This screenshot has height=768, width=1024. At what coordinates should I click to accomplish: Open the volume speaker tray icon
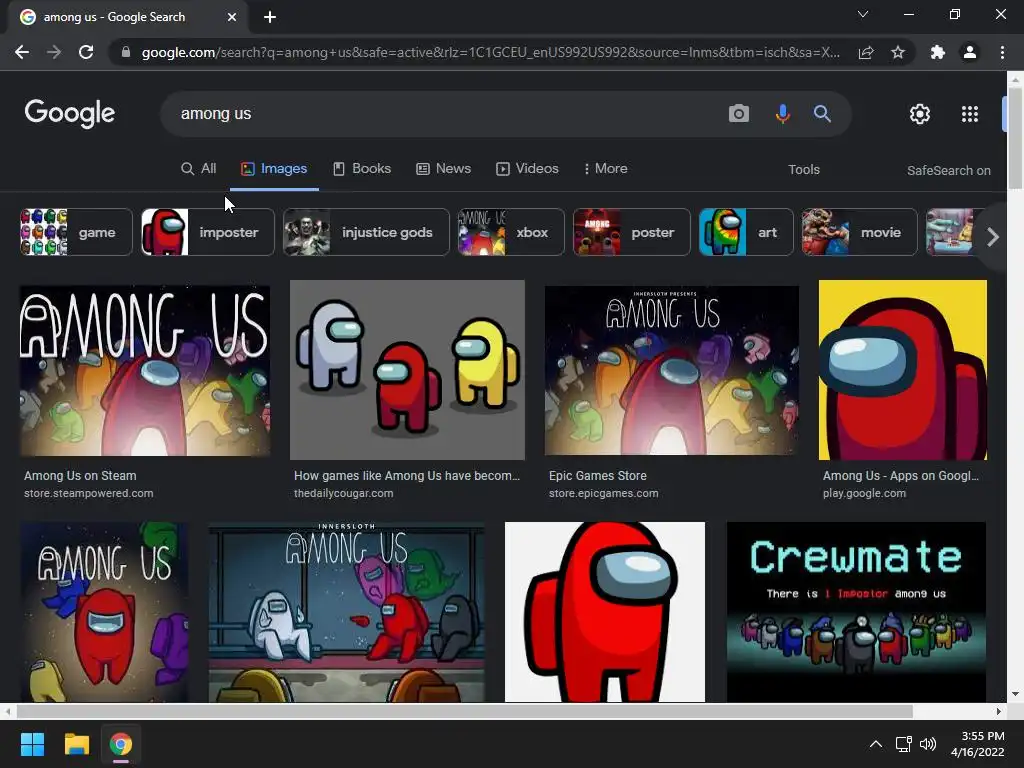(927, 744)
